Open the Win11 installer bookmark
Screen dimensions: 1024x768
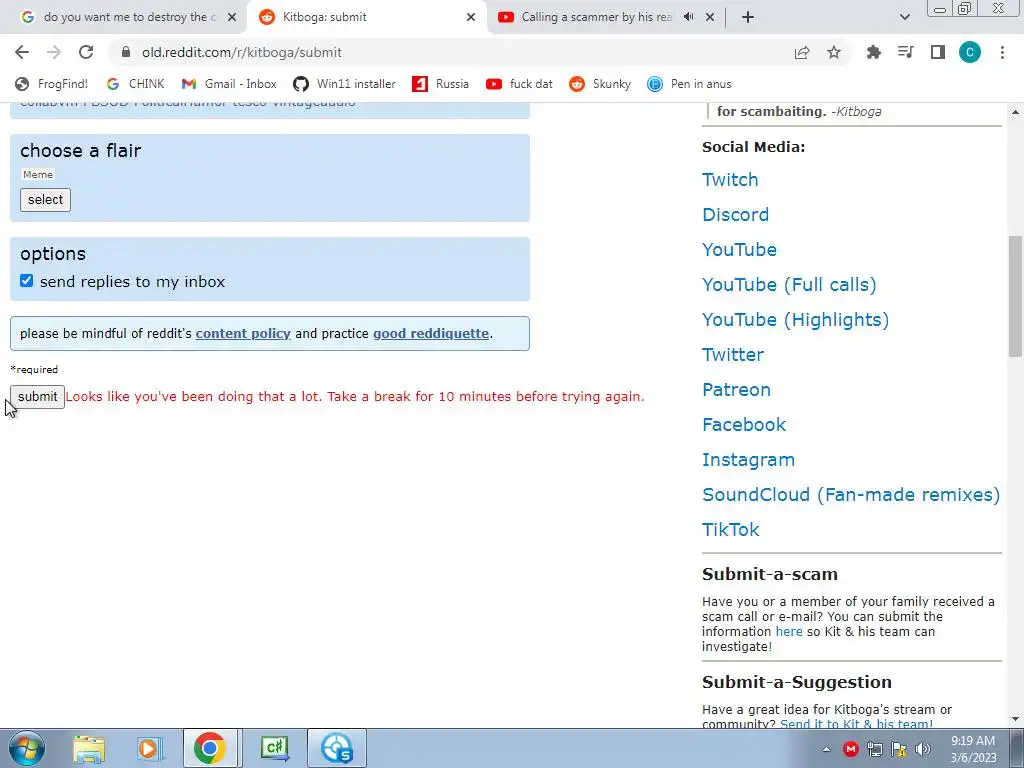point(344,84)
